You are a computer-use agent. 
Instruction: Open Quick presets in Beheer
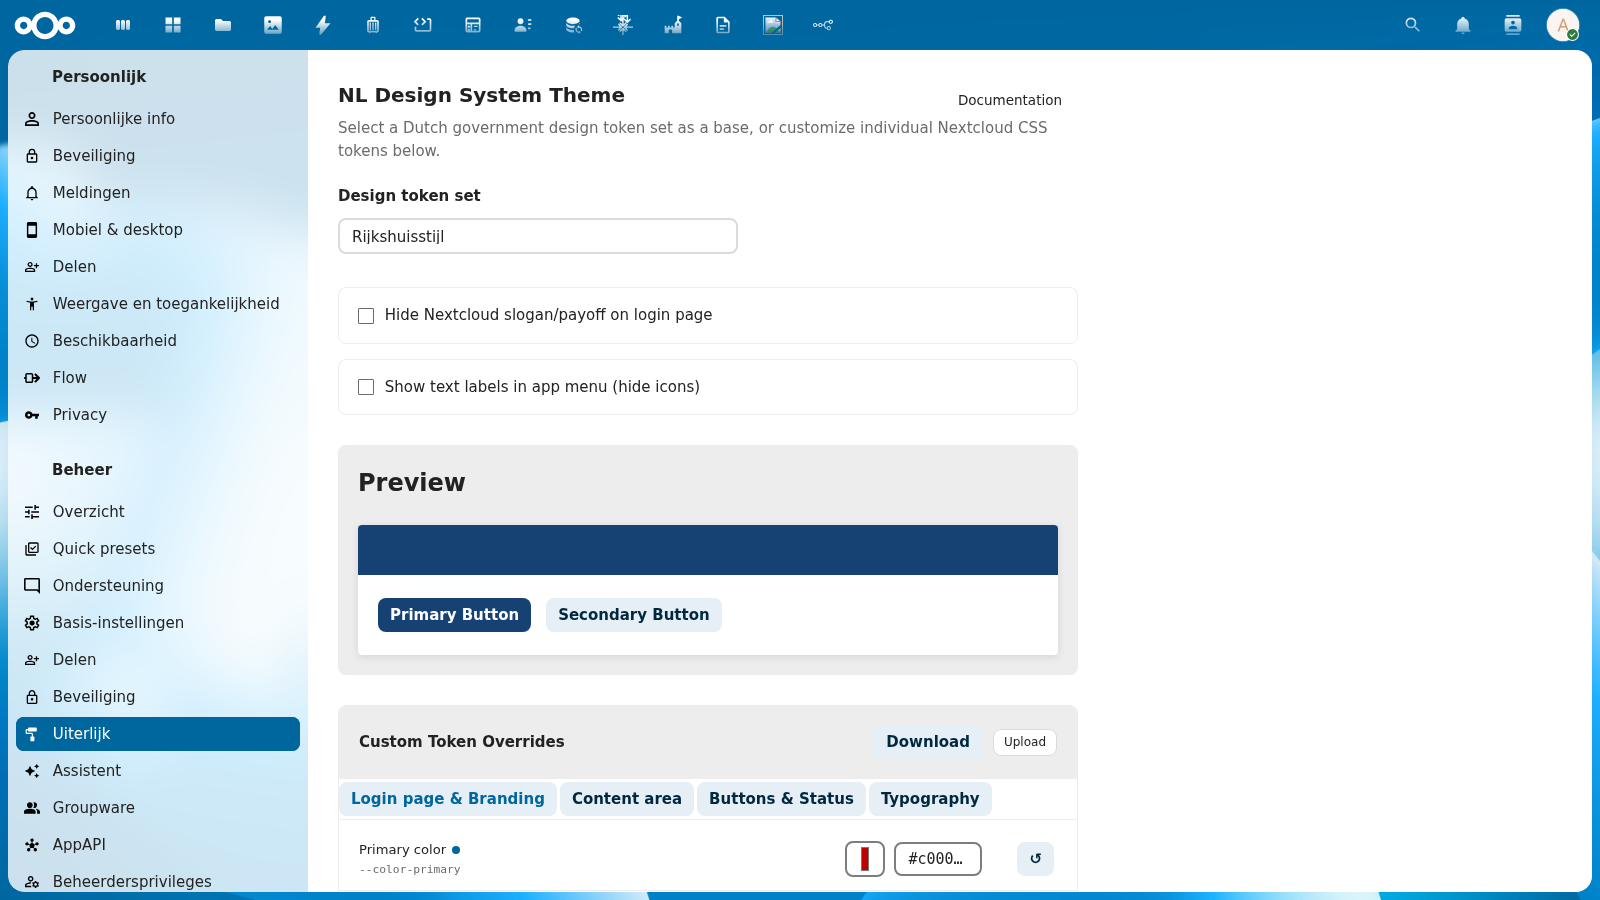[x=158, y=549]
